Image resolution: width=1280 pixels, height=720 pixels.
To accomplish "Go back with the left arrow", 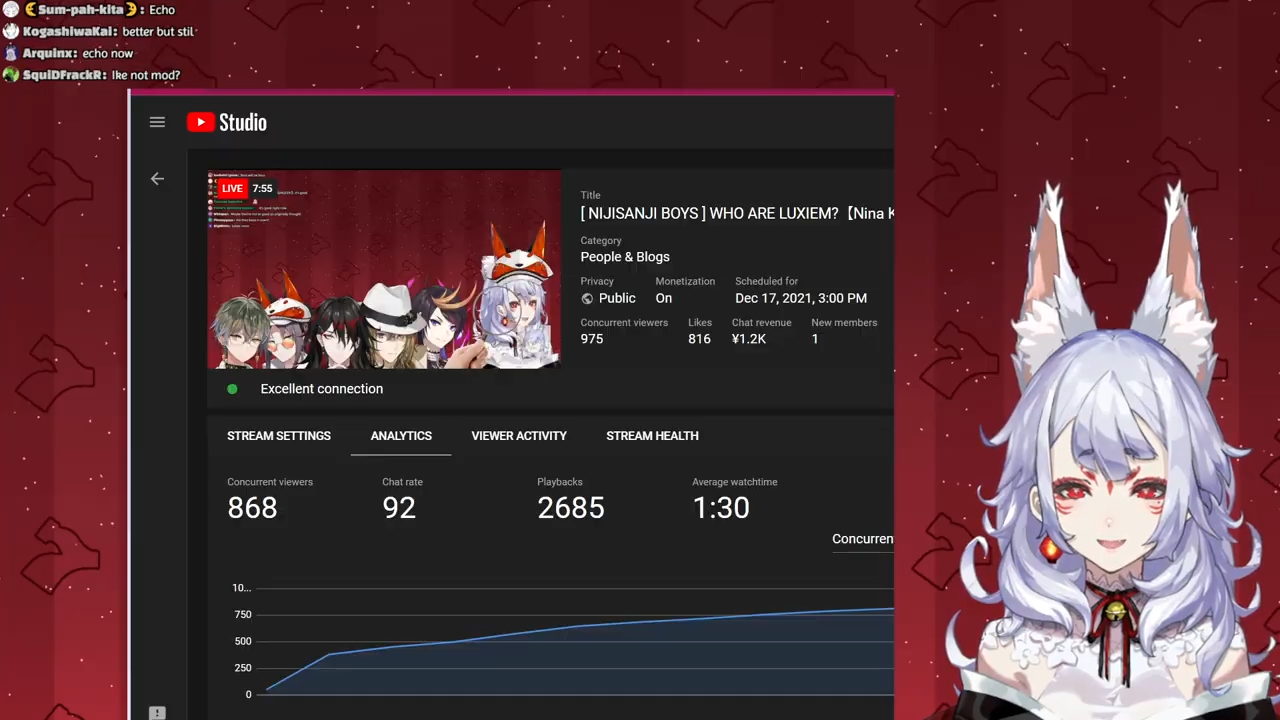I will [x=157, y=179].
